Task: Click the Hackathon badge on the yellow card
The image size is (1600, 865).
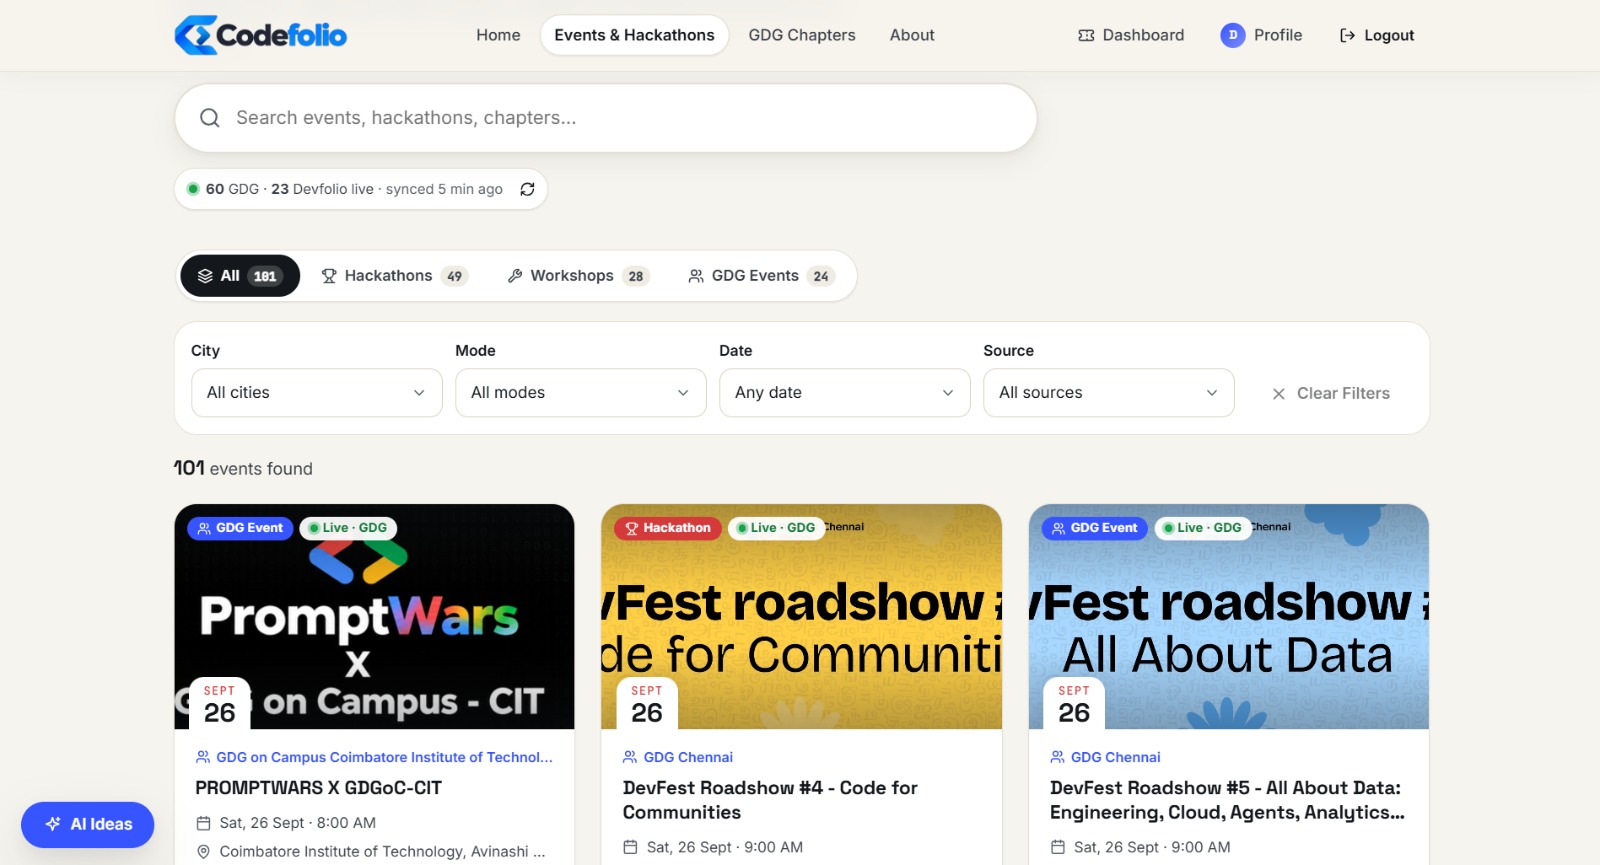Action: [668, 528]
